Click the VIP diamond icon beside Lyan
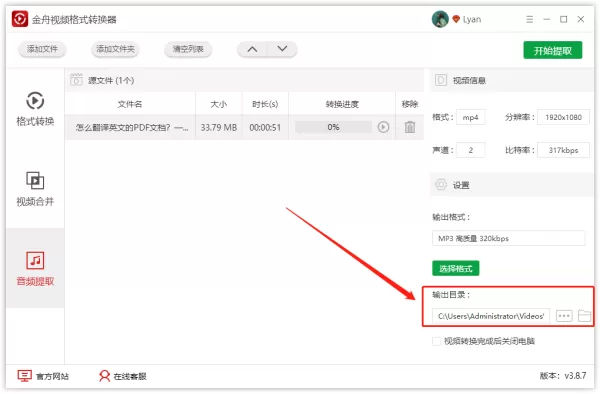Viewport: 600px width, 394px height. (x=456, y=19)
